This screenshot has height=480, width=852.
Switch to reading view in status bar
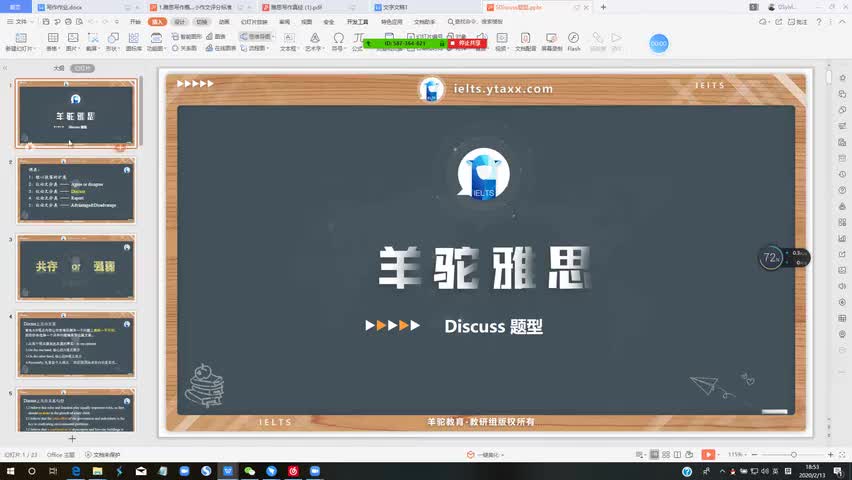point(677,454)
